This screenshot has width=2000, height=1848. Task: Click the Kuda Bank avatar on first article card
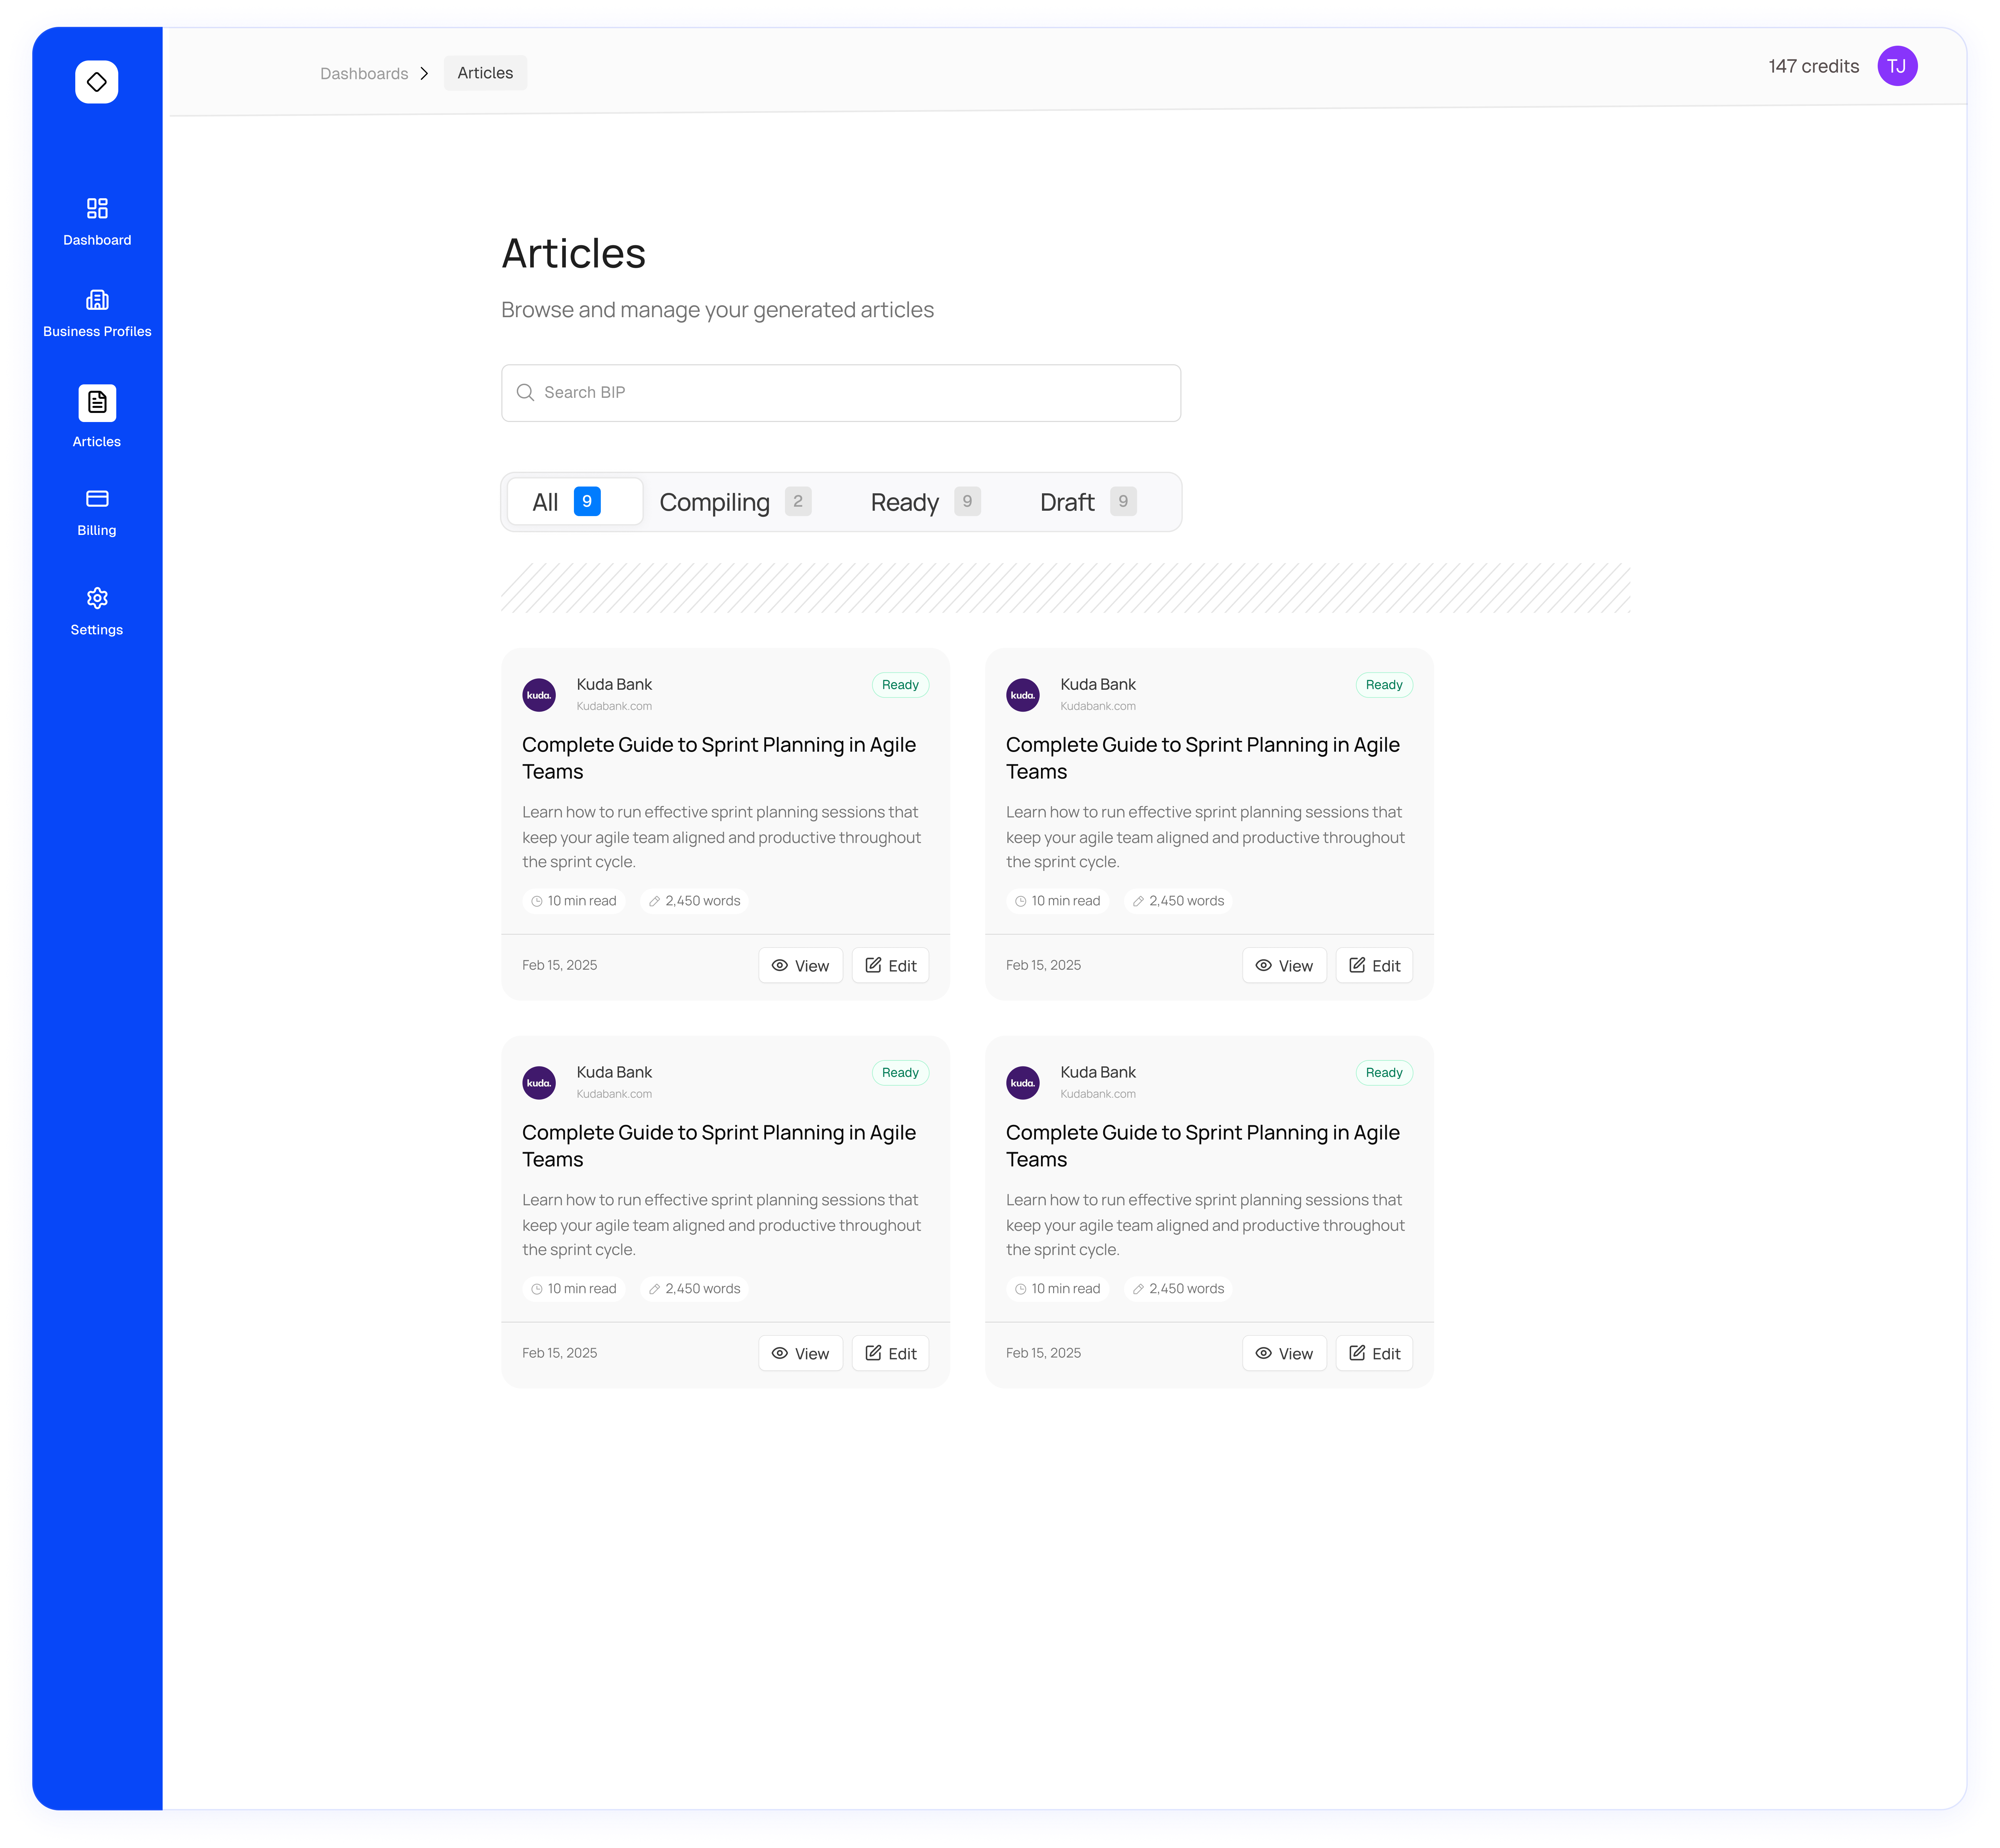click(539, 694)
